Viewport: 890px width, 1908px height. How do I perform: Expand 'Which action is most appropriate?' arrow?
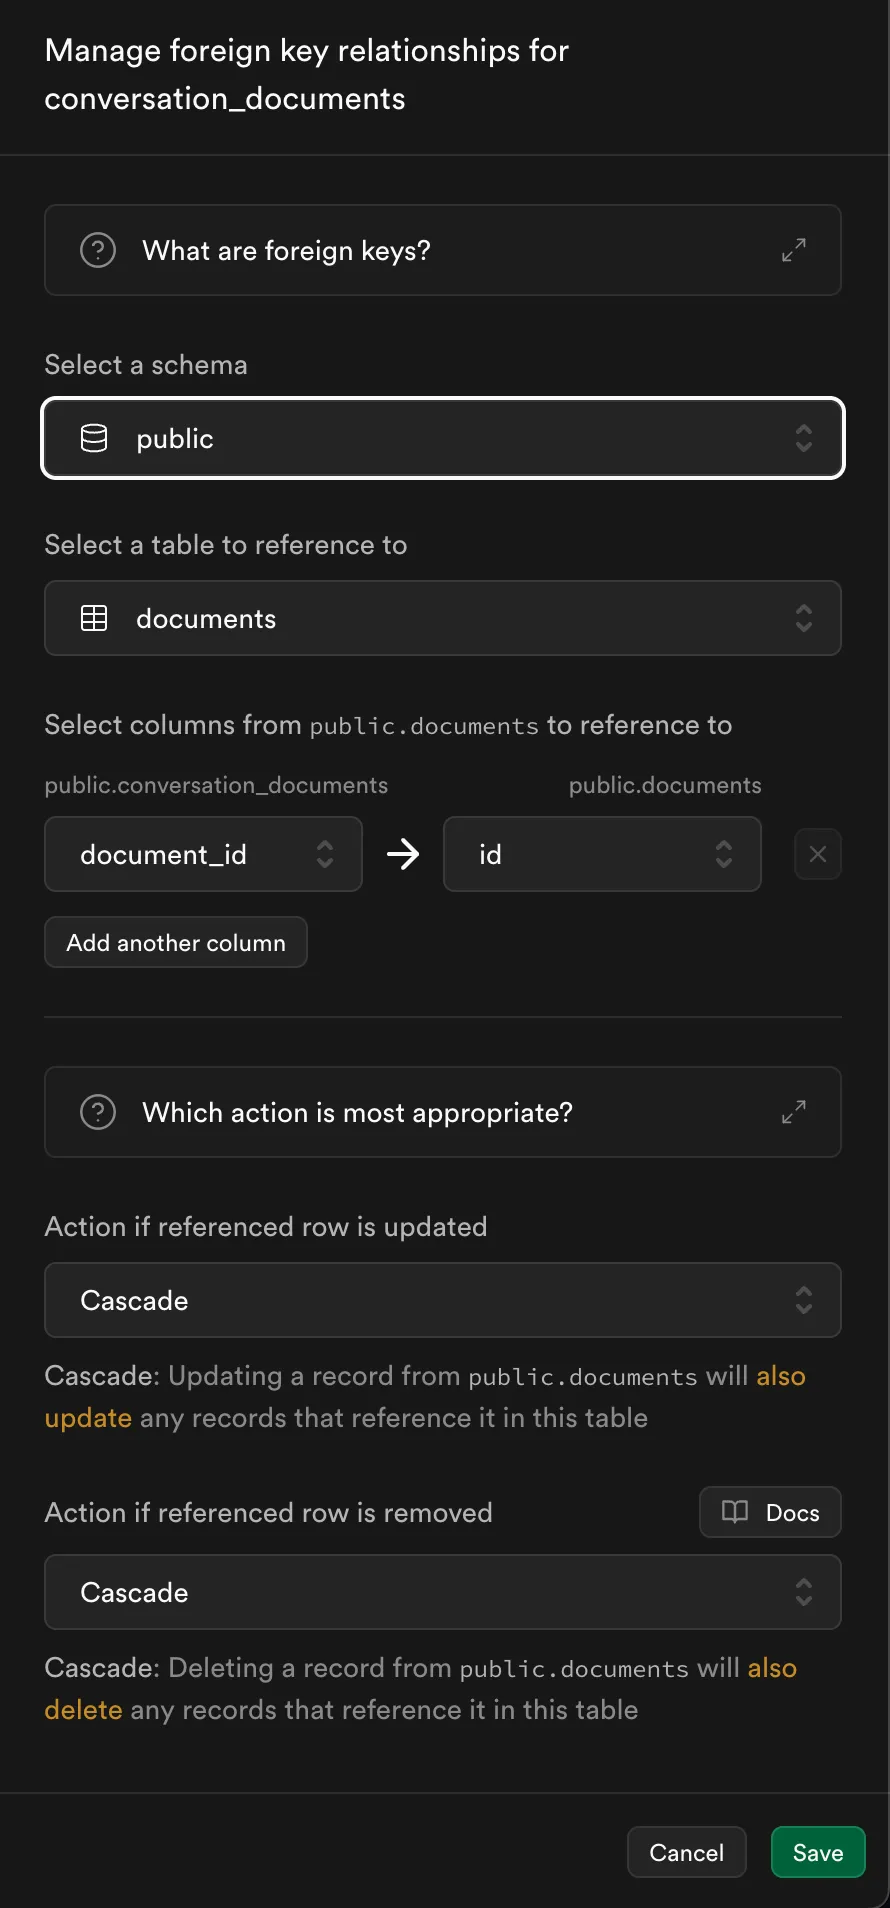pyautogui.click(x=794, y=1112)
